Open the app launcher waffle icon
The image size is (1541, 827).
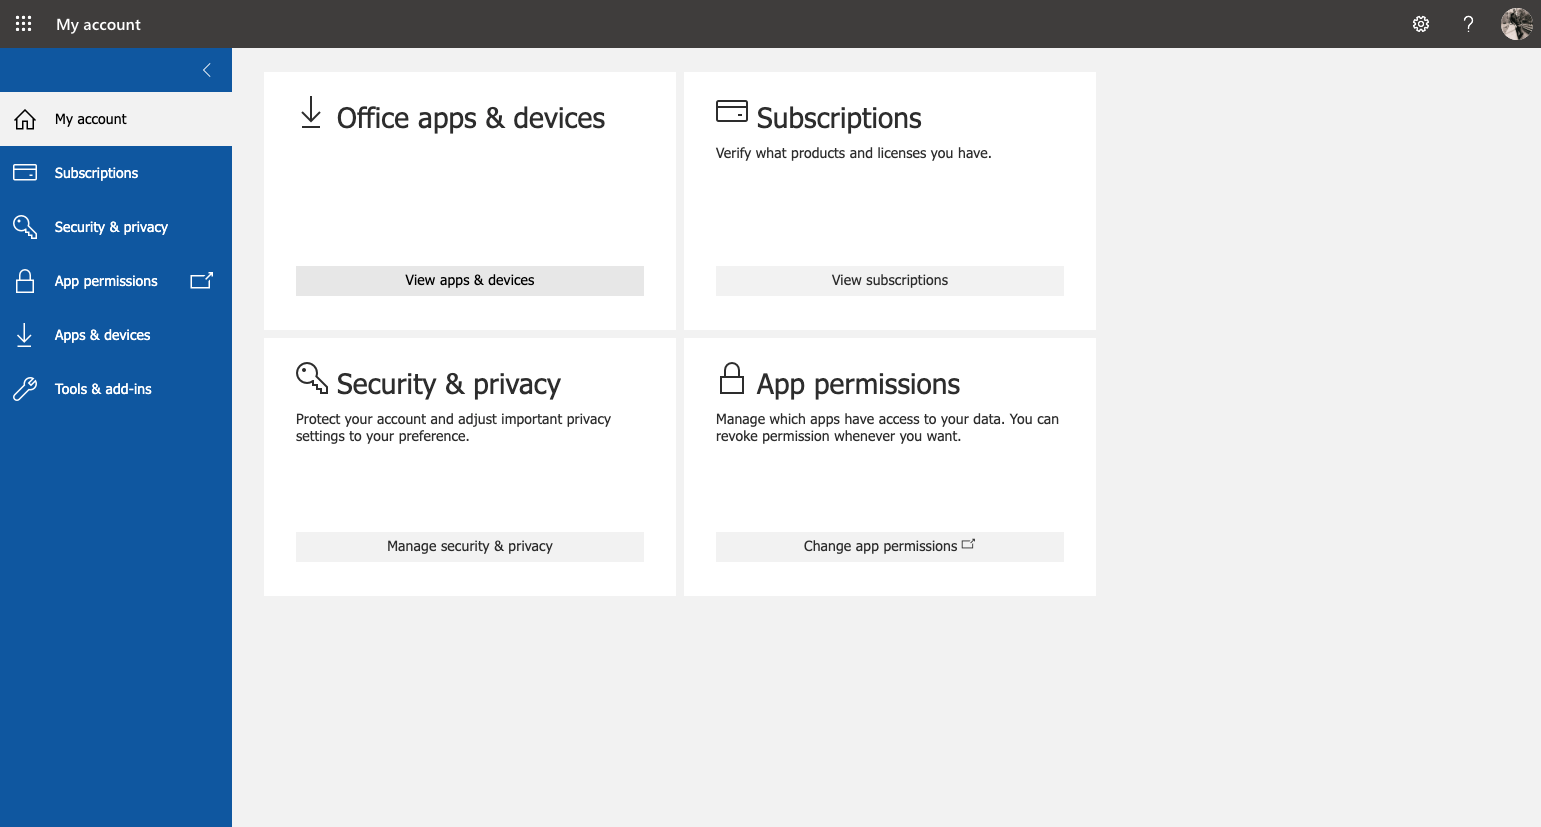pos(24,24)
